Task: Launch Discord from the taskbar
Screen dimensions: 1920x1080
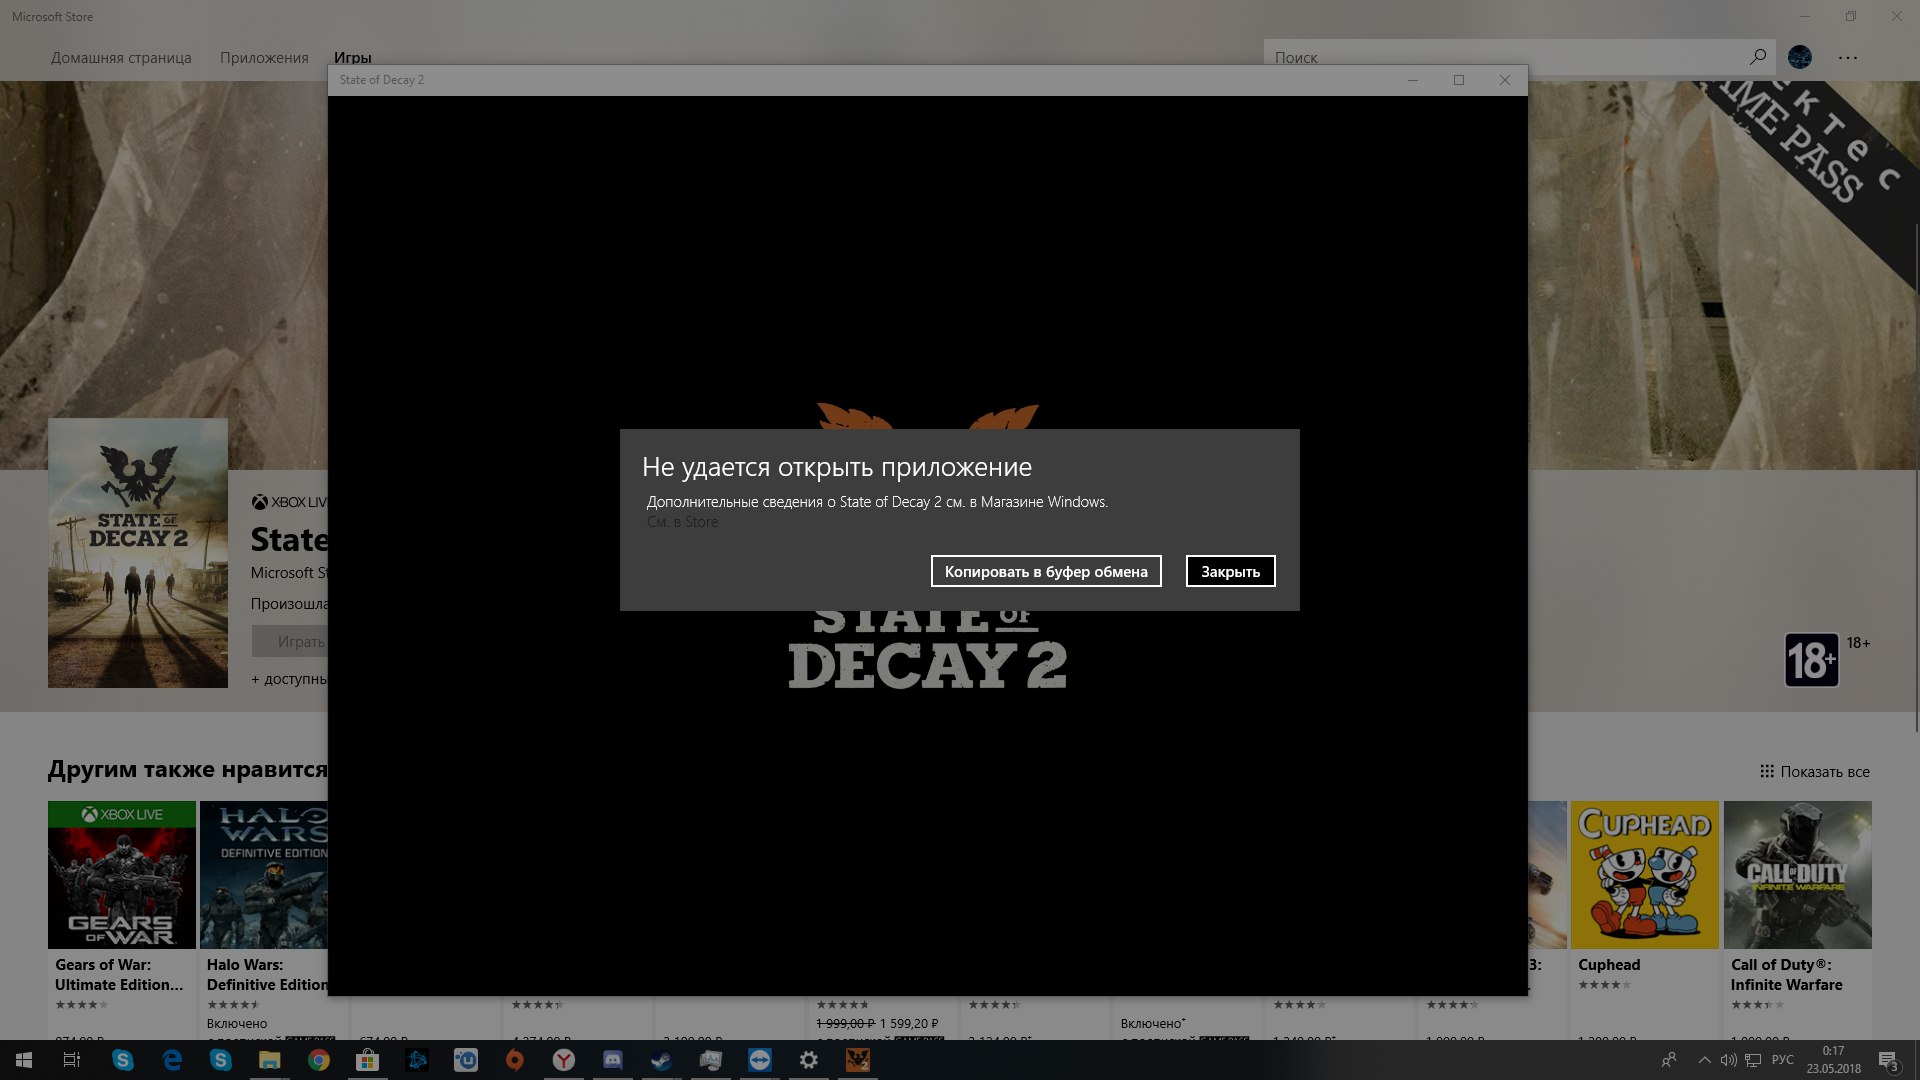Action: (613, 1060)
